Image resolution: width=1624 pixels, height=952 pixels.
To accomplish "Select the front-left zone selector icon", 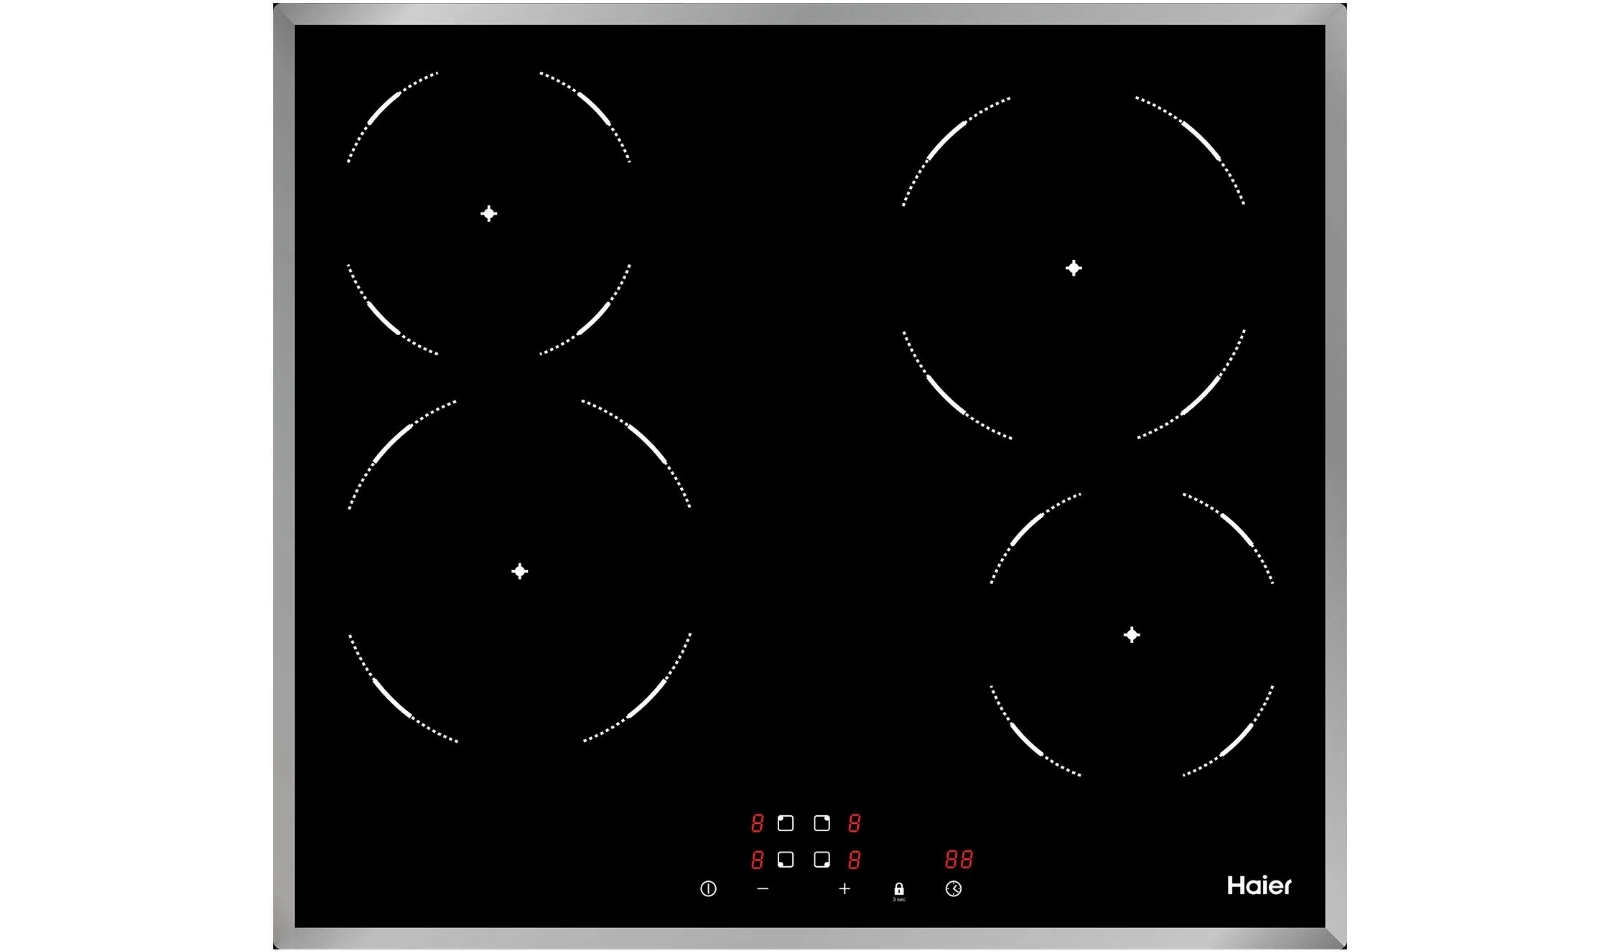I will [786, 859].
